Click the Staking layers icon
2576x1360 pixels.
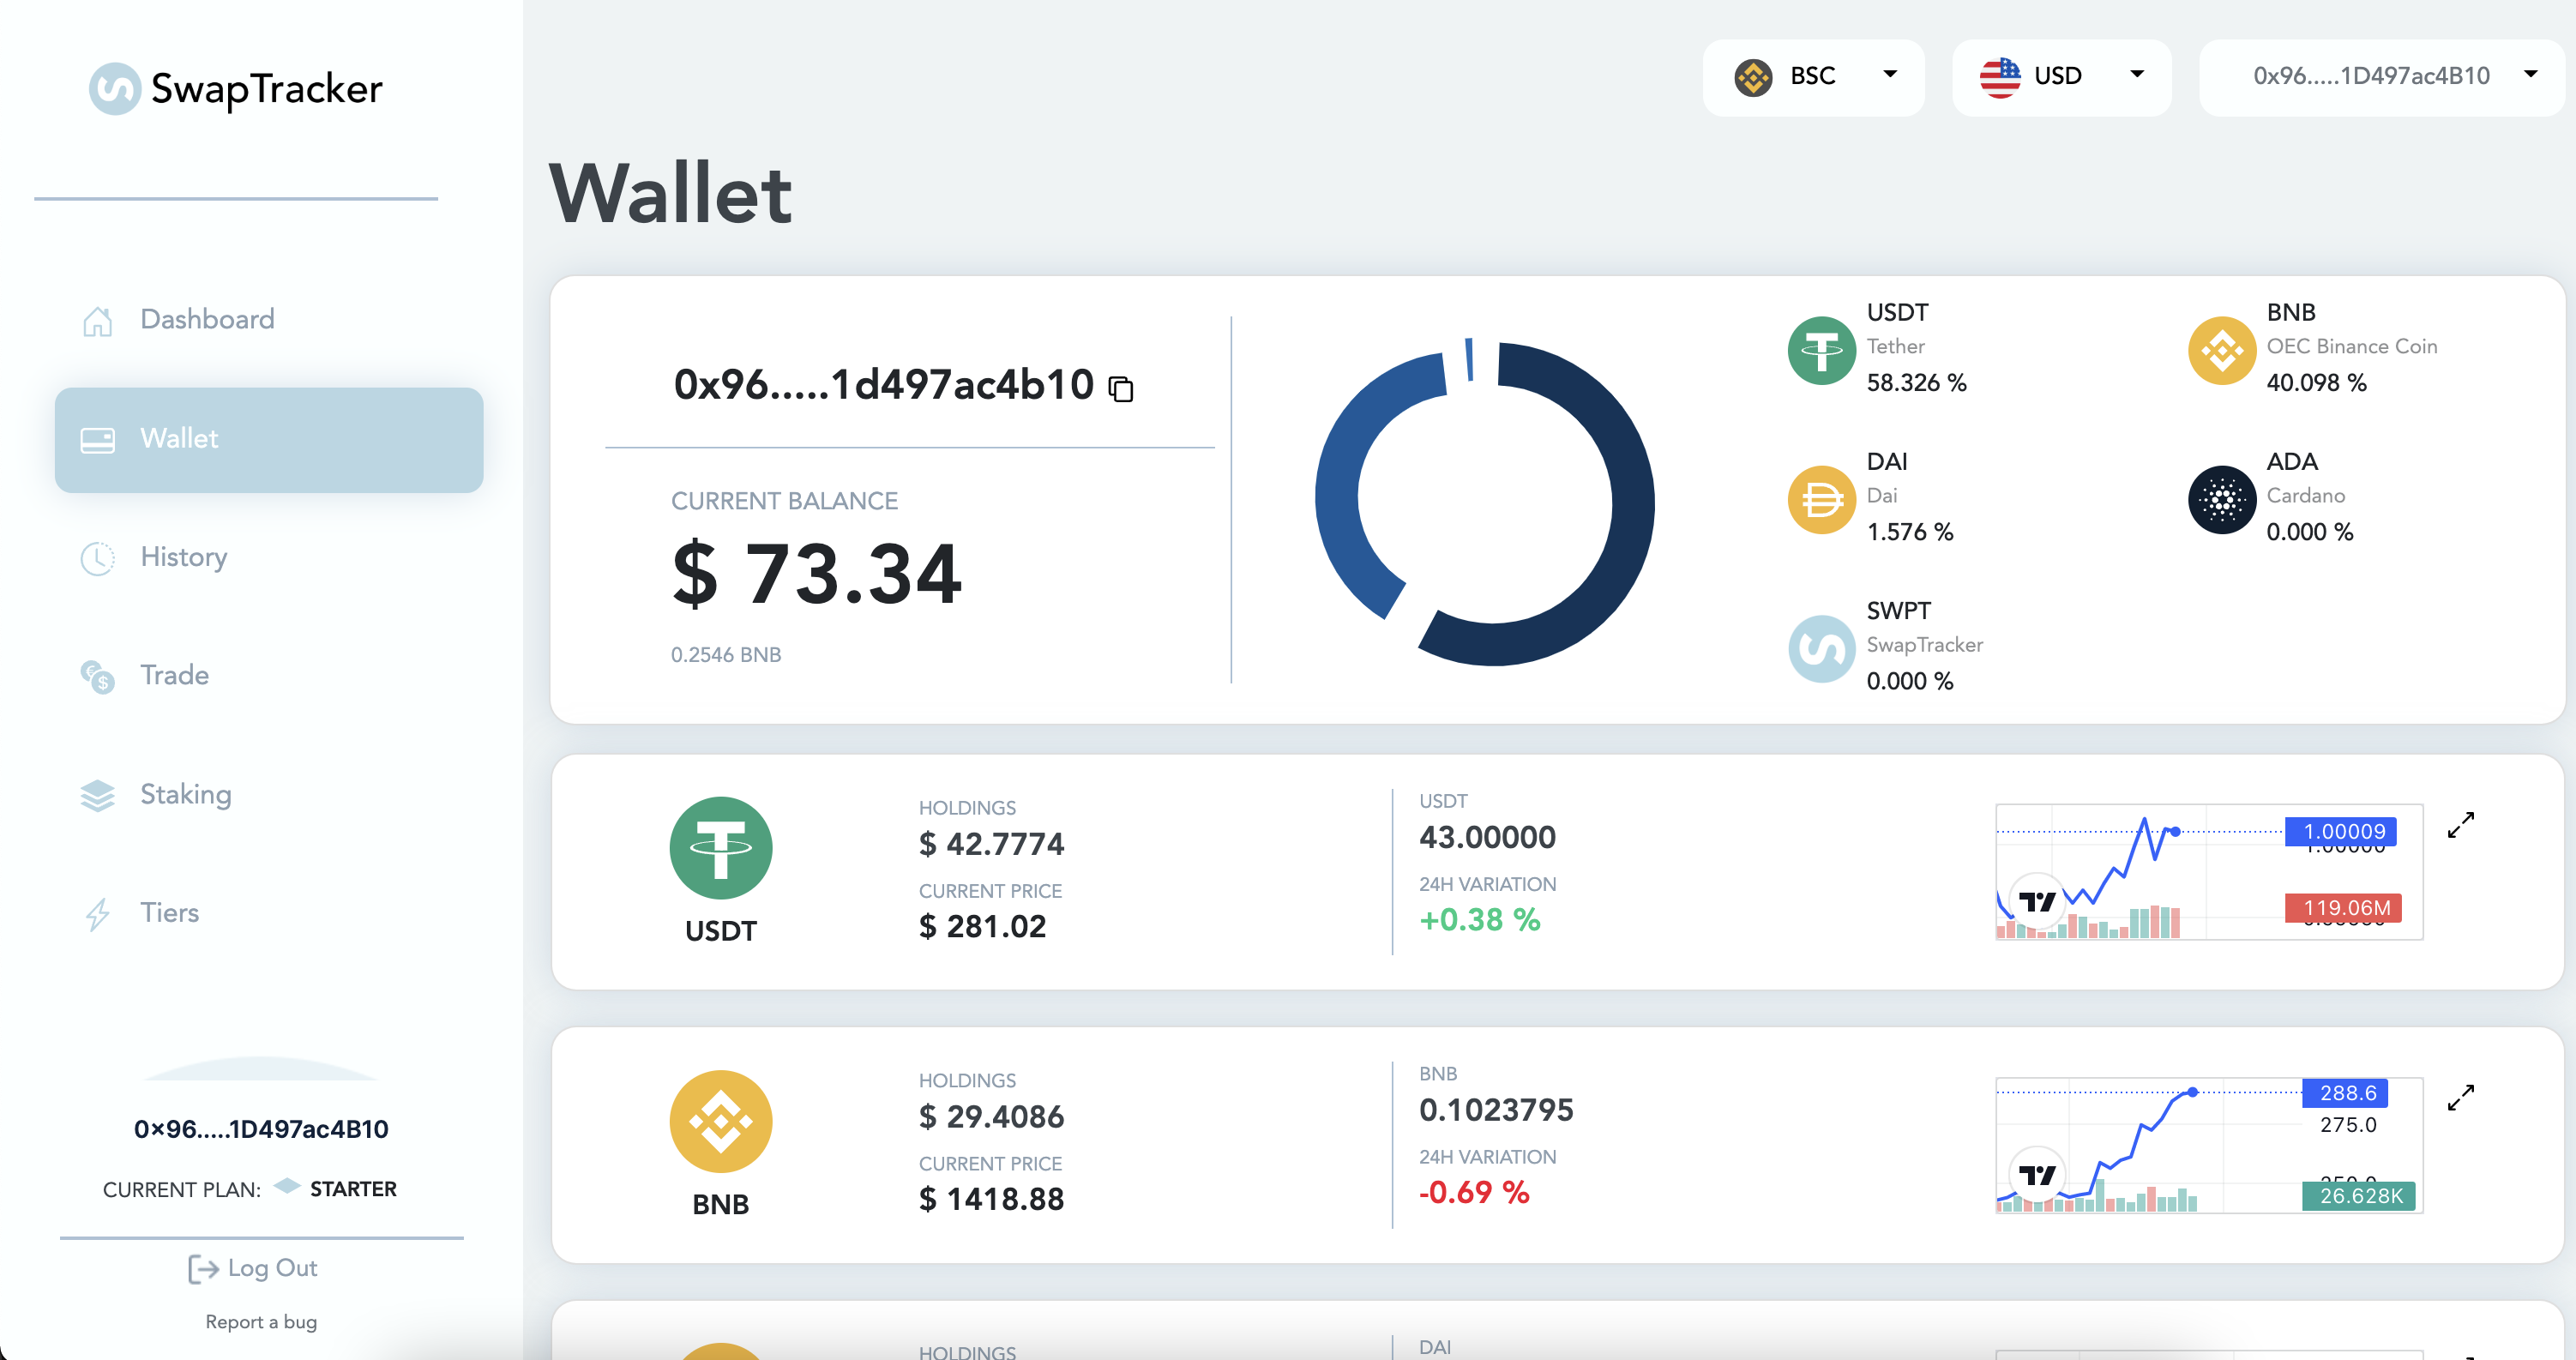click(97, 796)
